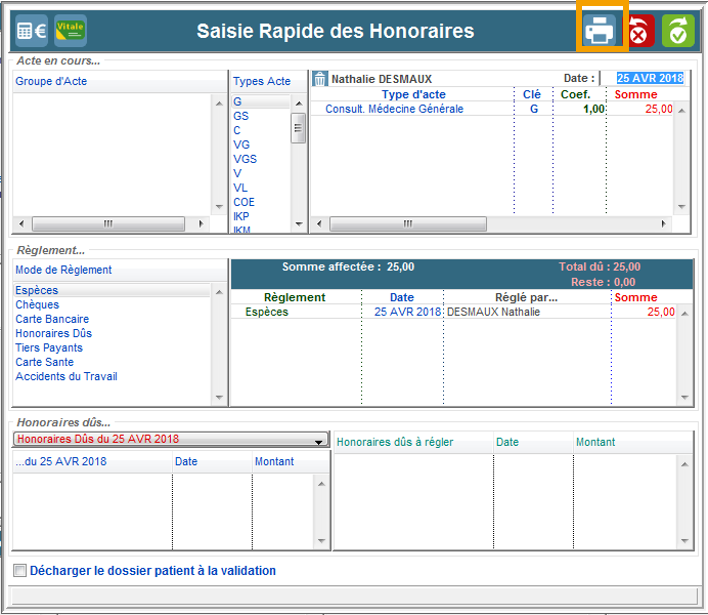The height and width of the screenshot is (615, 708).
Task: Click the Somme column header in acts table
Action: [x=636, y=94]
